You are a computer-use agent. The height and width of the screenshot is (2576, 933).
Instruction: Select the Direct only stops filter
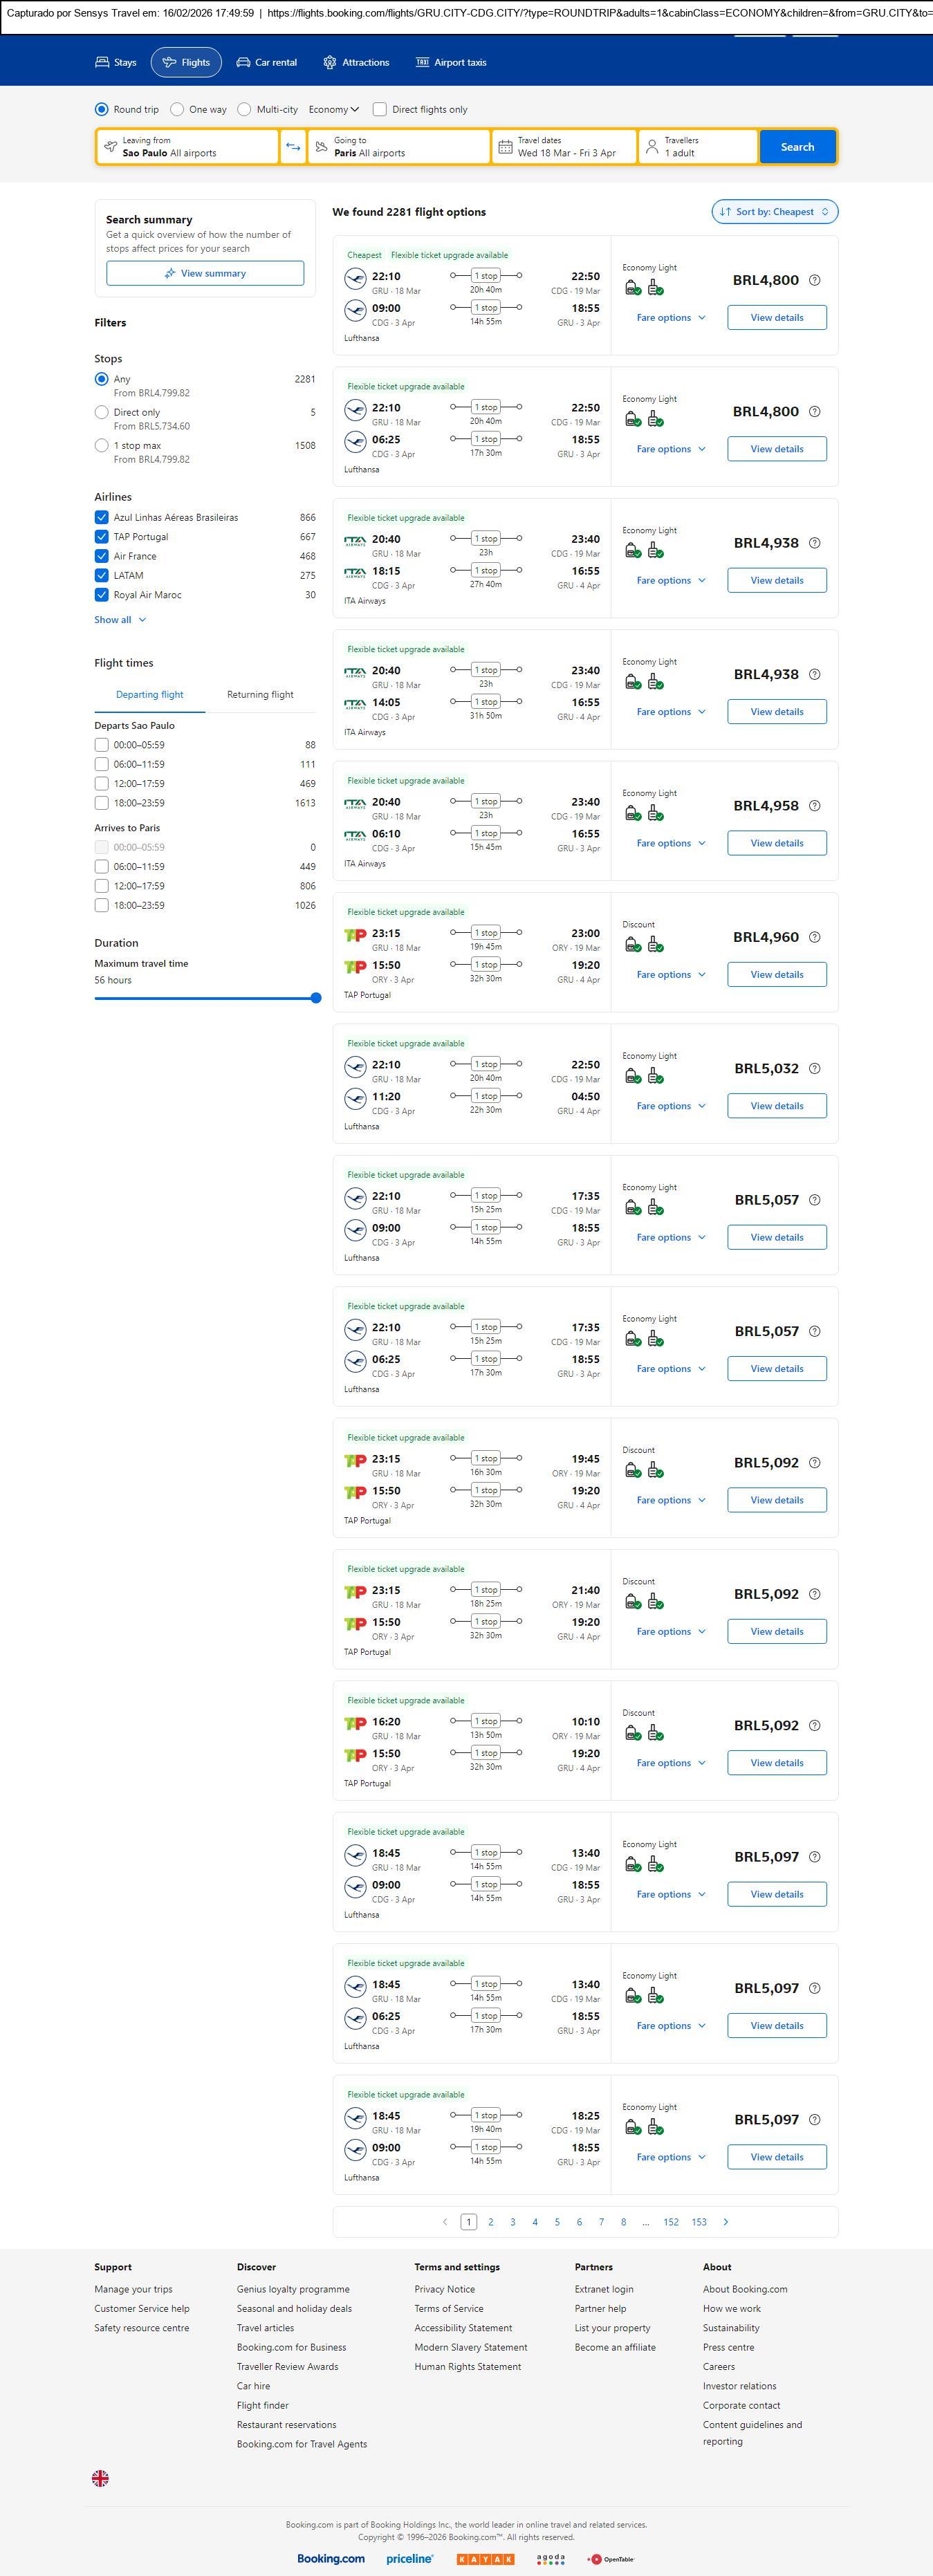(102, 412)
